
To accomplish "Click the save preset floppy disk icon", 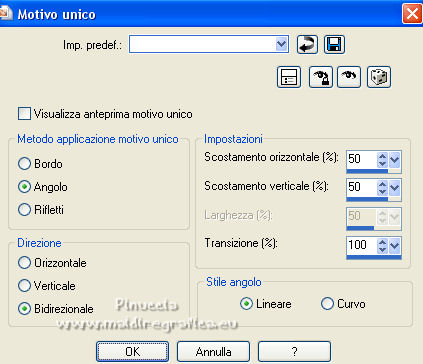I will click(x=334, y=44).
